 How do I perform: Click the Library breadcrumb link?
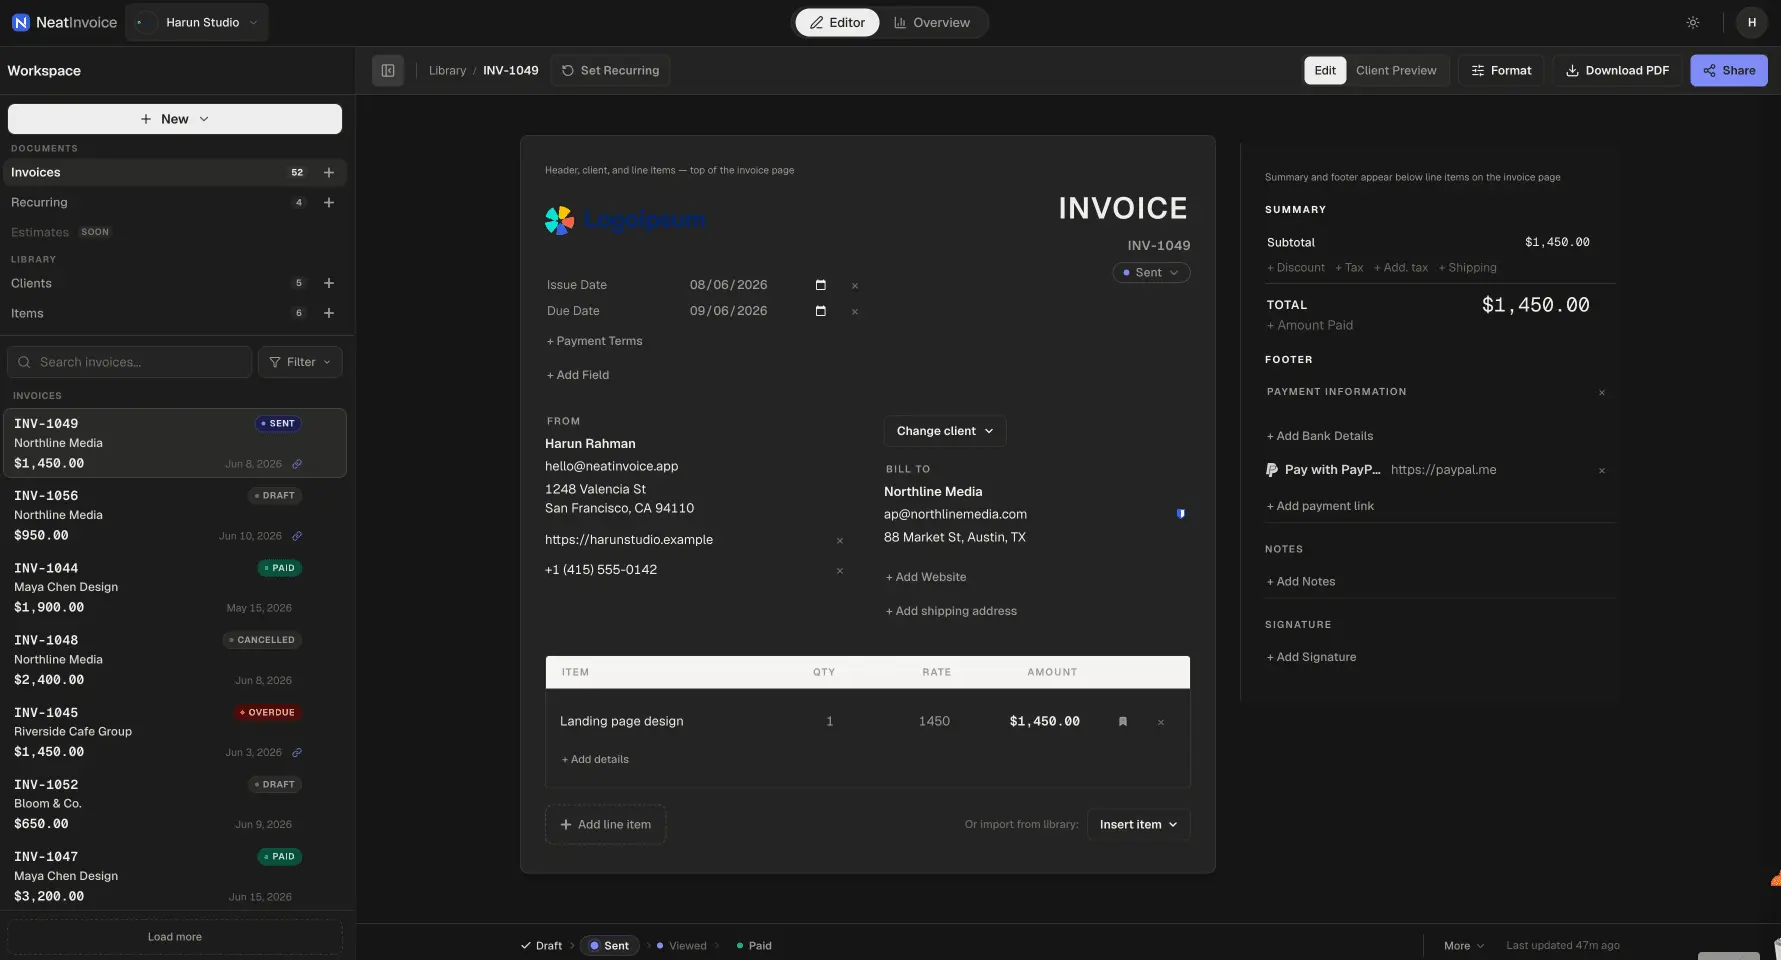point(447,70)
